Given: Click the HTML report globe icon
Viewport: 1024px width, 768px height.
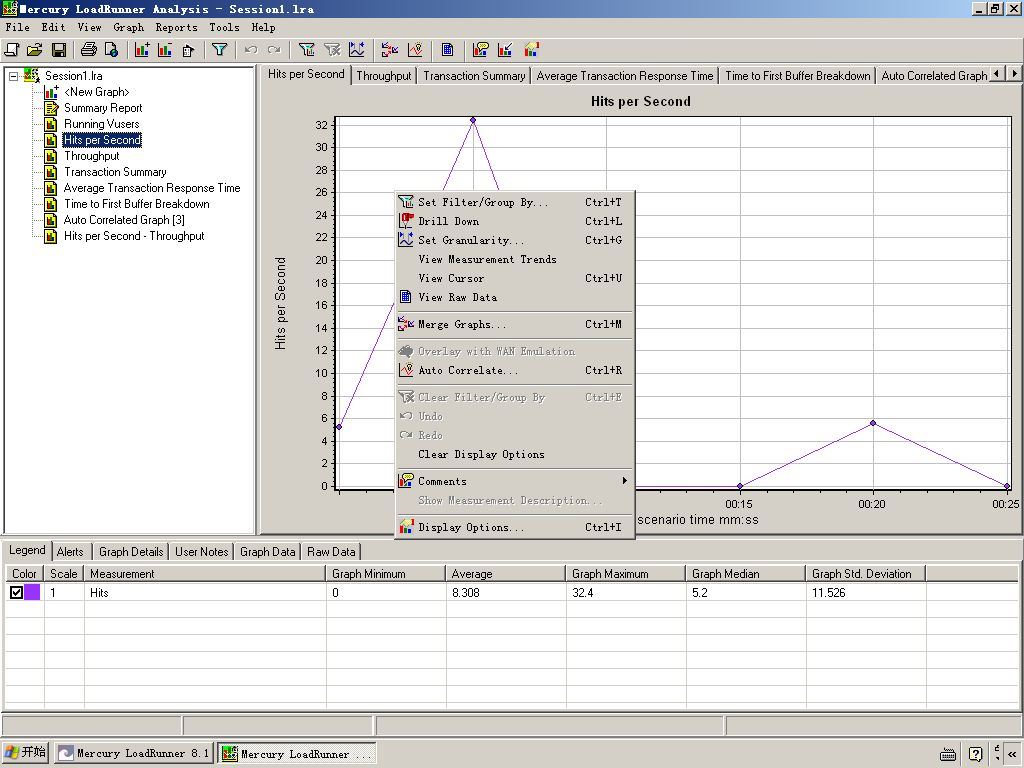Looking at the screenshot, I should (112, 50).
